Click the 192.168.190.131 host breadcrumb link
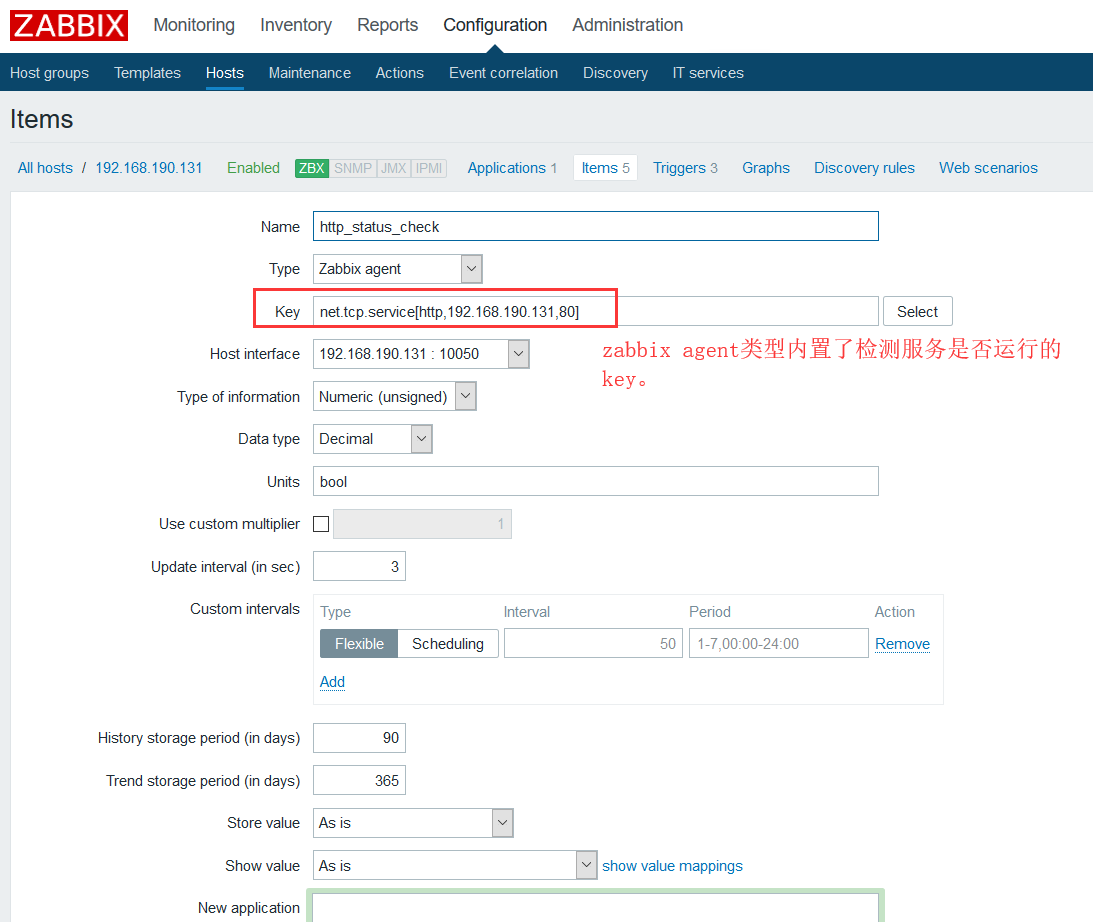This screenshot has width=1093, height=922. point(148,168)
